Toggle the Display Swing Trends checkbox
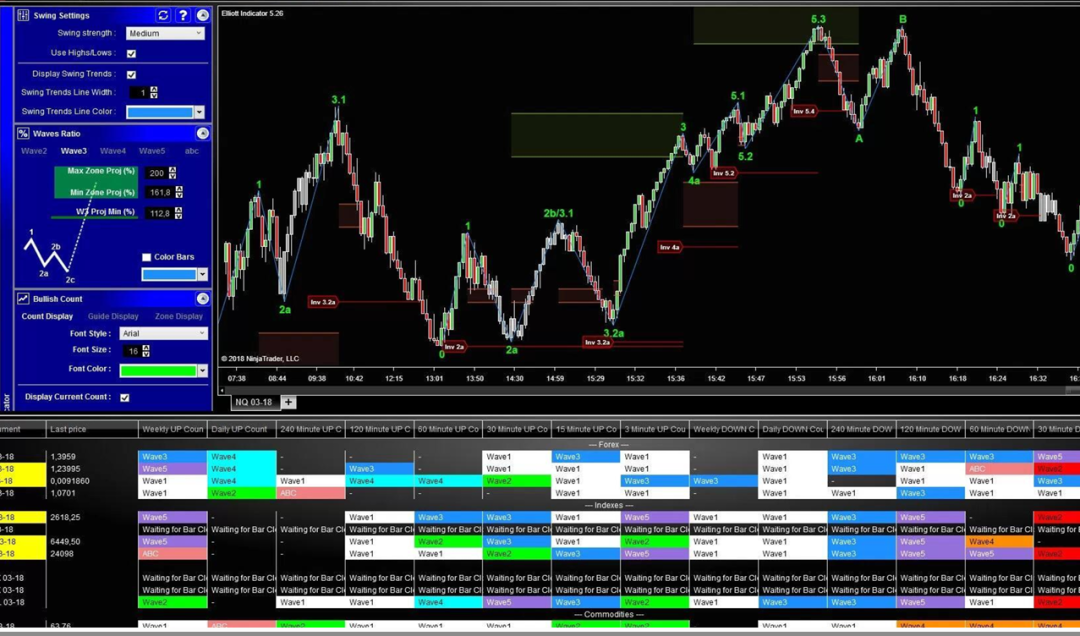Image resolution: width=1080 pixels, height=636 pixels. pyautogui.click(x=132, y=74)
